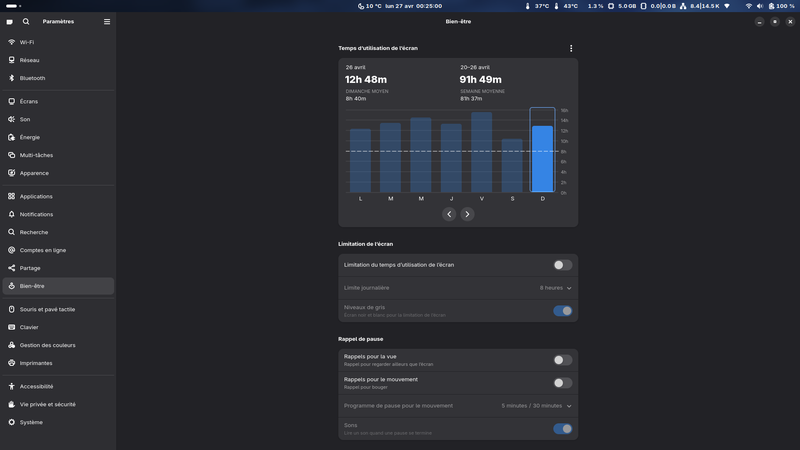Click the "Rappel de pause" heading
This screenshot has height=450, width=800.
tap(361, 339)
